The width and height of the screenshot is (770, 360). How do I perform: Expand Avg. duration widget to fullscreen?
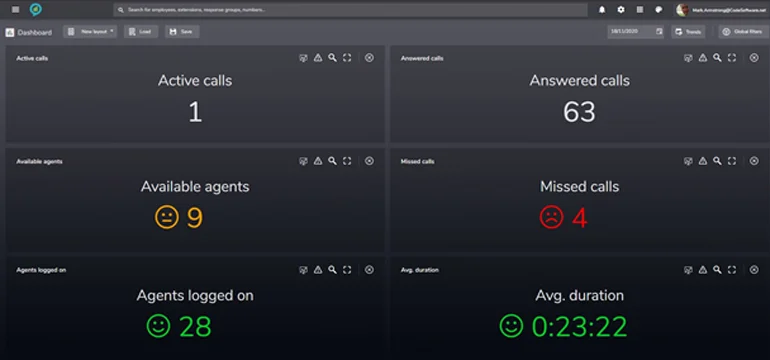click(x=732, y=270)
